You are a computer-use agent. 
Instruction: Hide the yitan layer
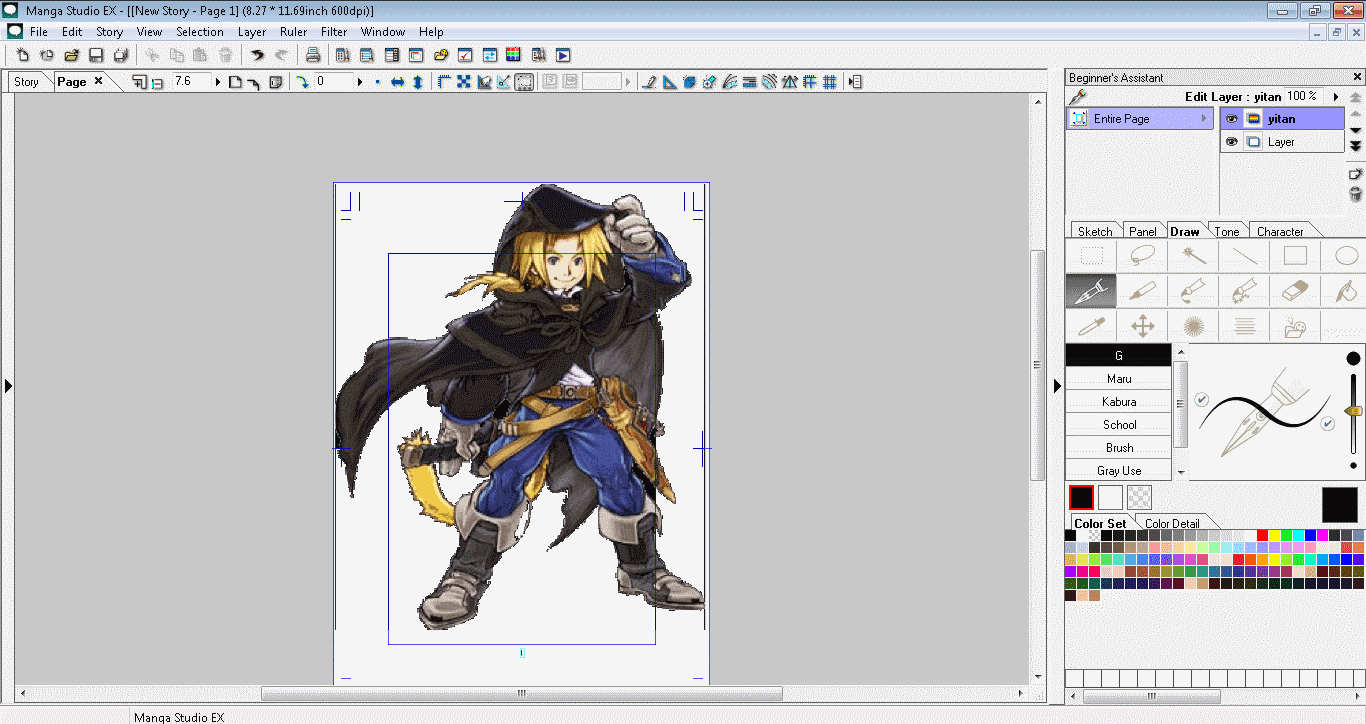coord(1231,118)
